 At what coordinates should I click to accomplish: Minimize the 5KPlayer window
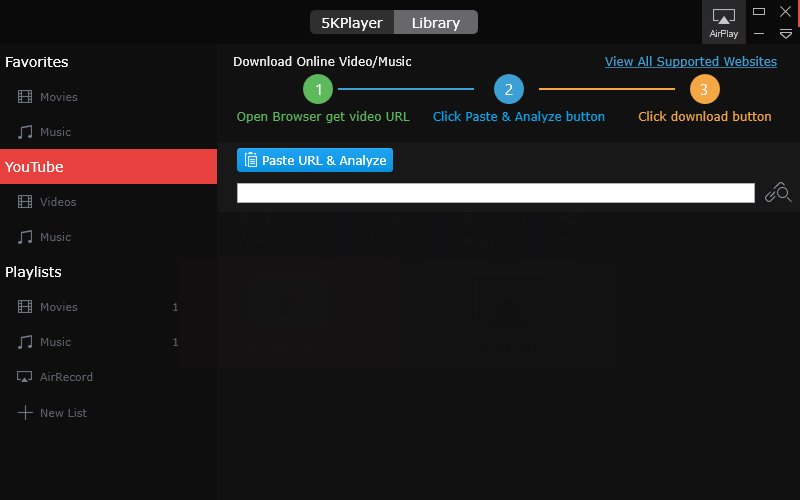click(x=759, y=34)
